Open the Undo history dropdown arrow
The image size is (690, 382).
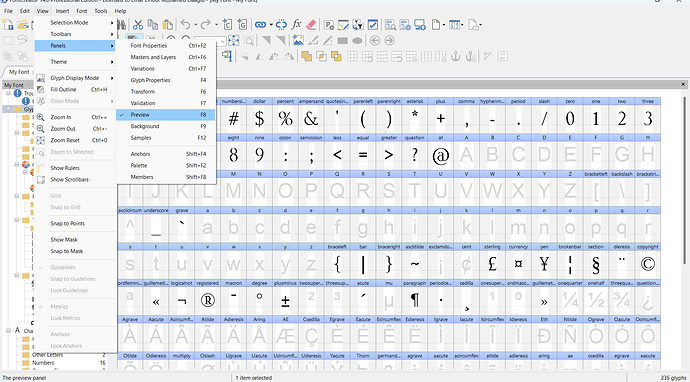(x=195, y=25)
